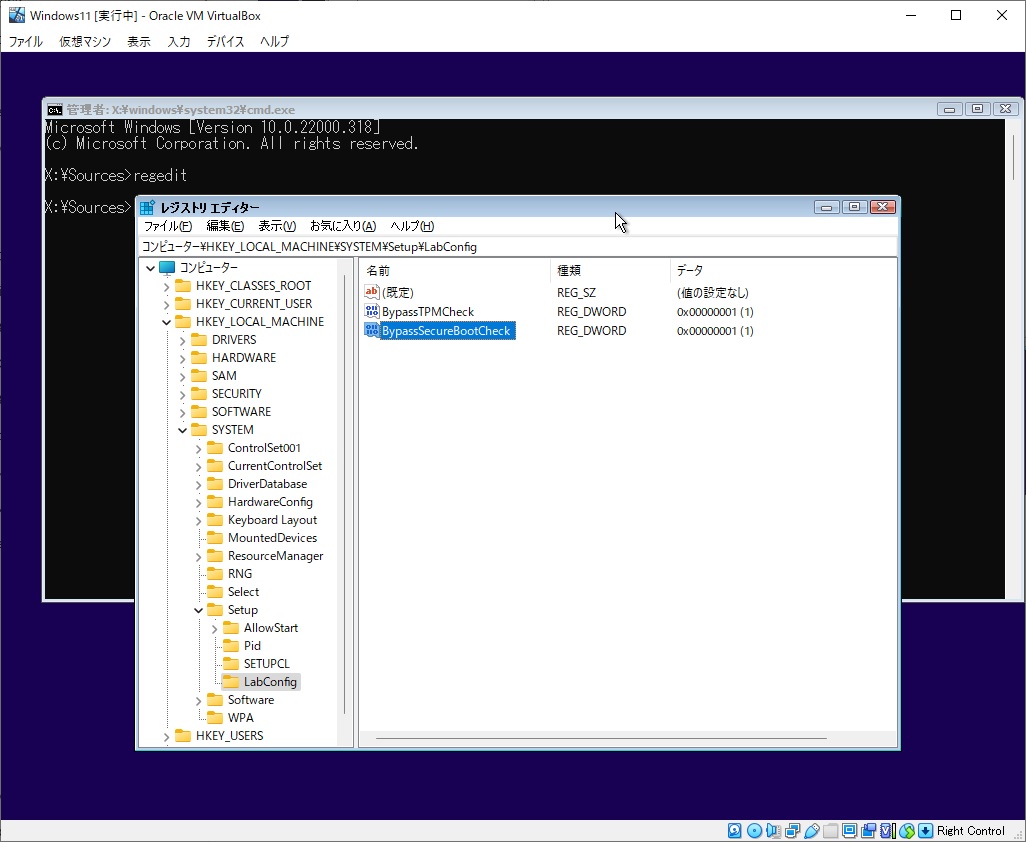The width and height of the screenshot is (1026, 842).
Task: Select the SECURITY key
Action: point(236,394)
